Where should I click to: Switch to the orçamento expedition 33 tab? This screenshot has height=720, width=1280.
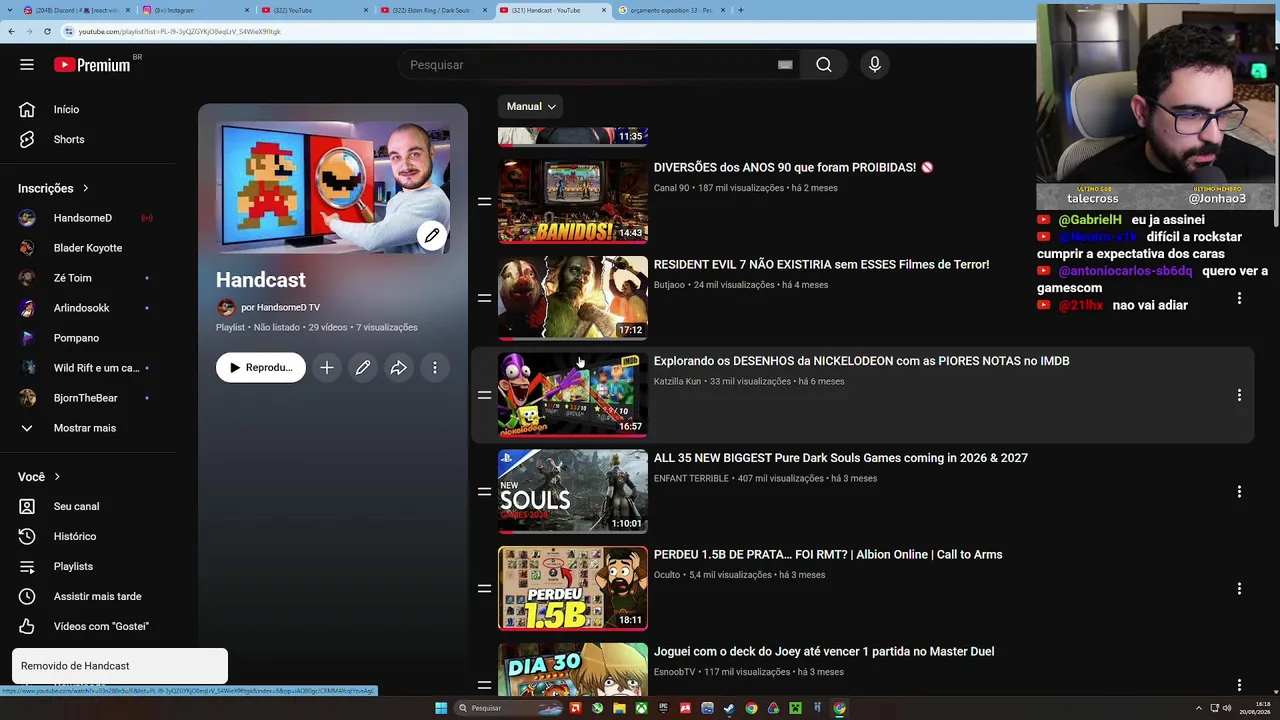(x=670, y=10)
